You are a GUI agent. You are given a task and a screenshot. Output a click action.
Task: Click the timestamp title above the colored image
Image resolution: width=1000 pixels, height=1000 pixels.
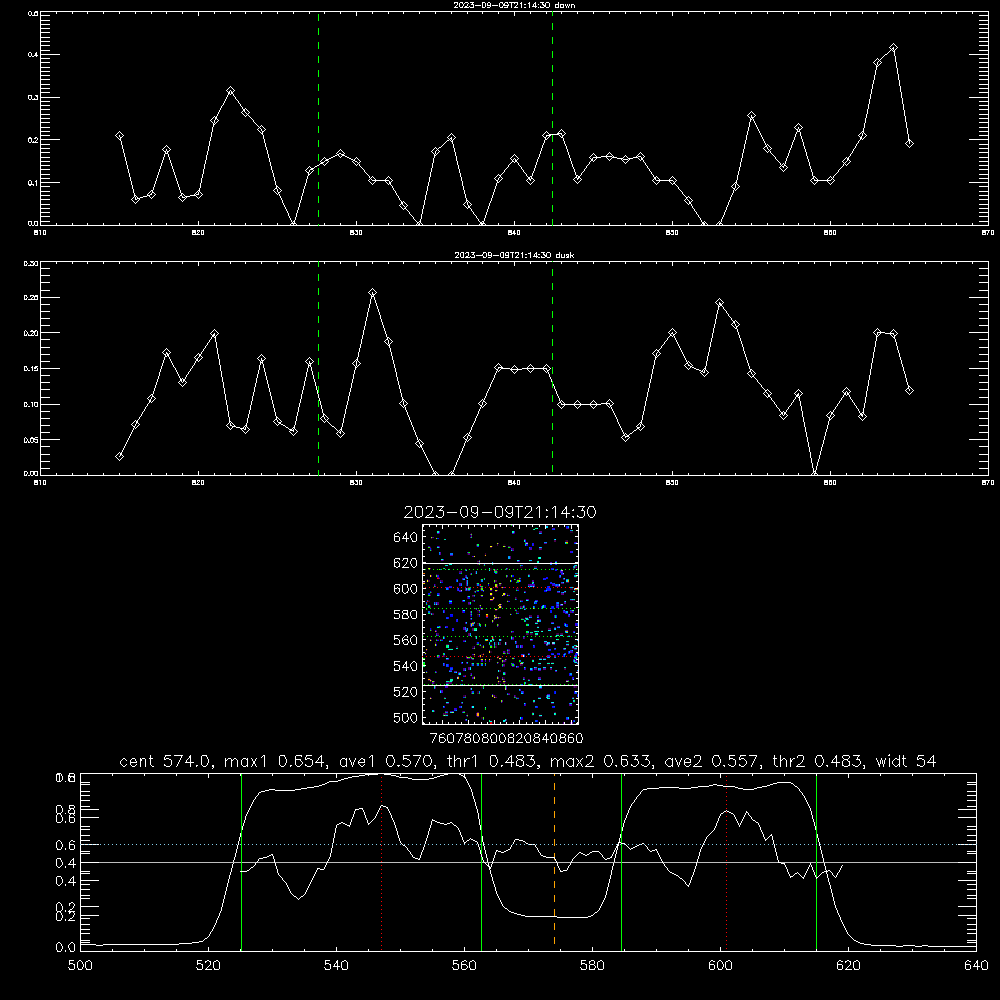click(x=500, y=512)
